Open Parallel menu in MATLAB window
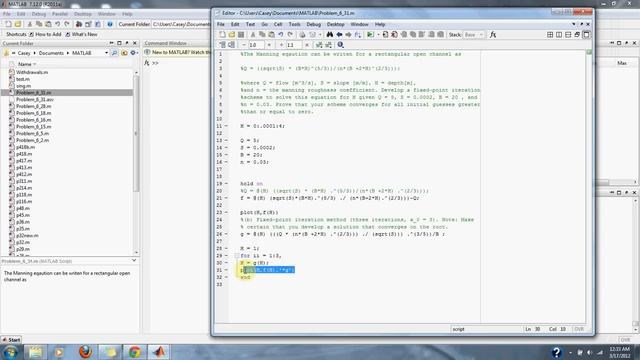Screen dimensions: 640x360 pyautogui.click(x=60, y=14)
